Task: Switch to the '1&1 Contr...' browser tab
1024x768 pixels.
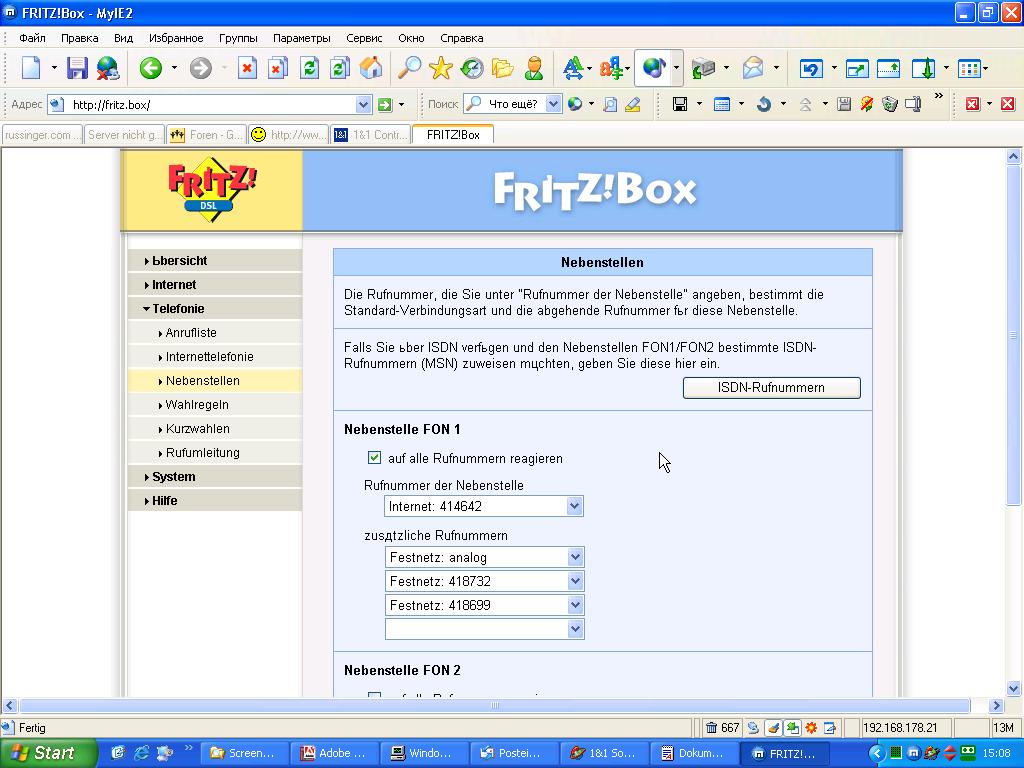Action: (x=371, y=135)
